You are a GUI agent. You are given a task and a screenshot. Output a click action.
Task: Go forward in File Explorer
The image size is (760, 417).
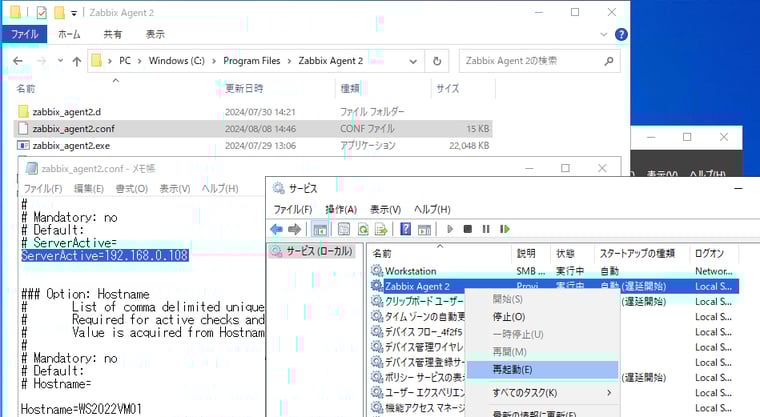(42, 61)
